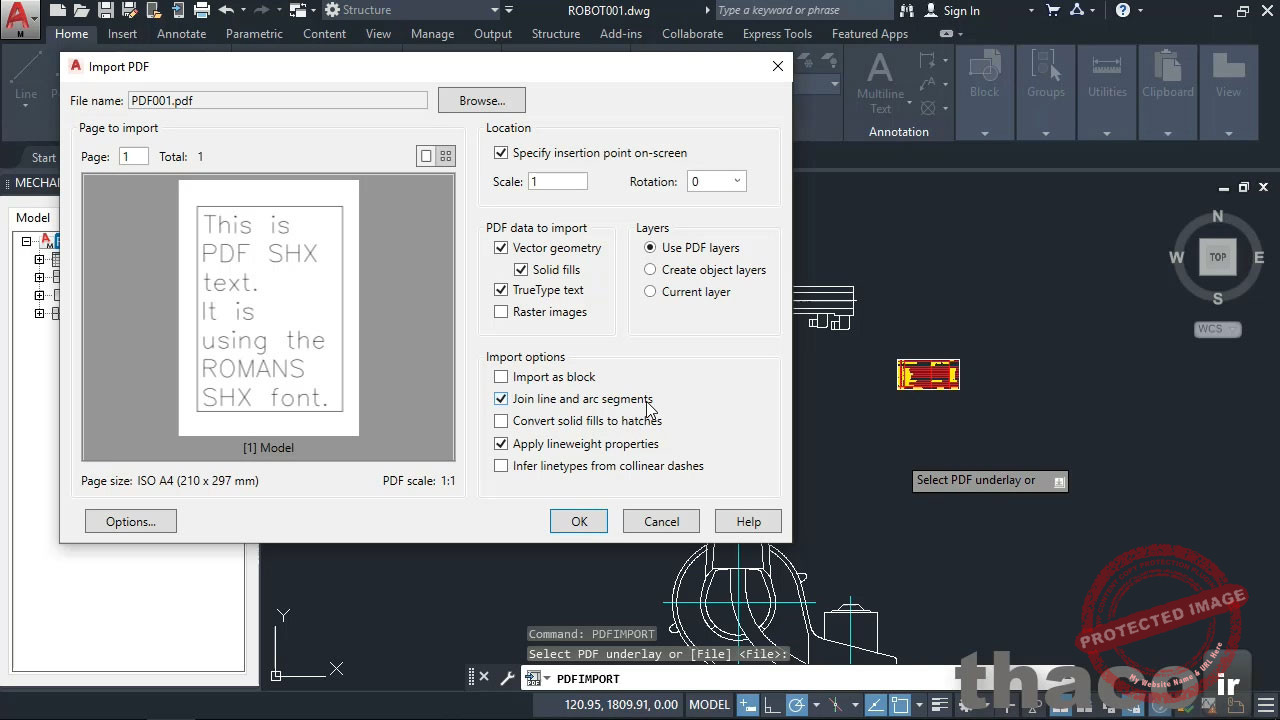Open the AutoCAD application menu button

click(x=20, y=18)
